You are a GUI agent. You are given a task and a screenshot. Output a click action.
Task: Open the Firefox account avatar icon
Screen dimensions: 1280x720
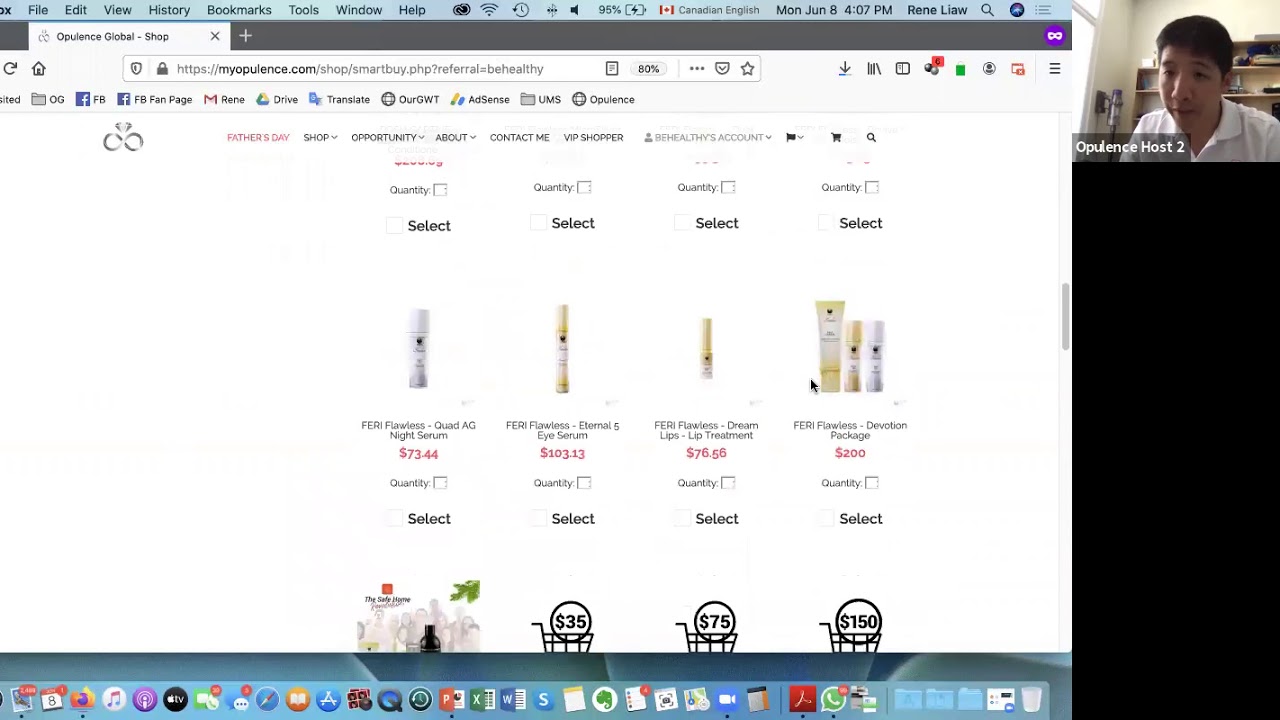[x=989, y=68]
